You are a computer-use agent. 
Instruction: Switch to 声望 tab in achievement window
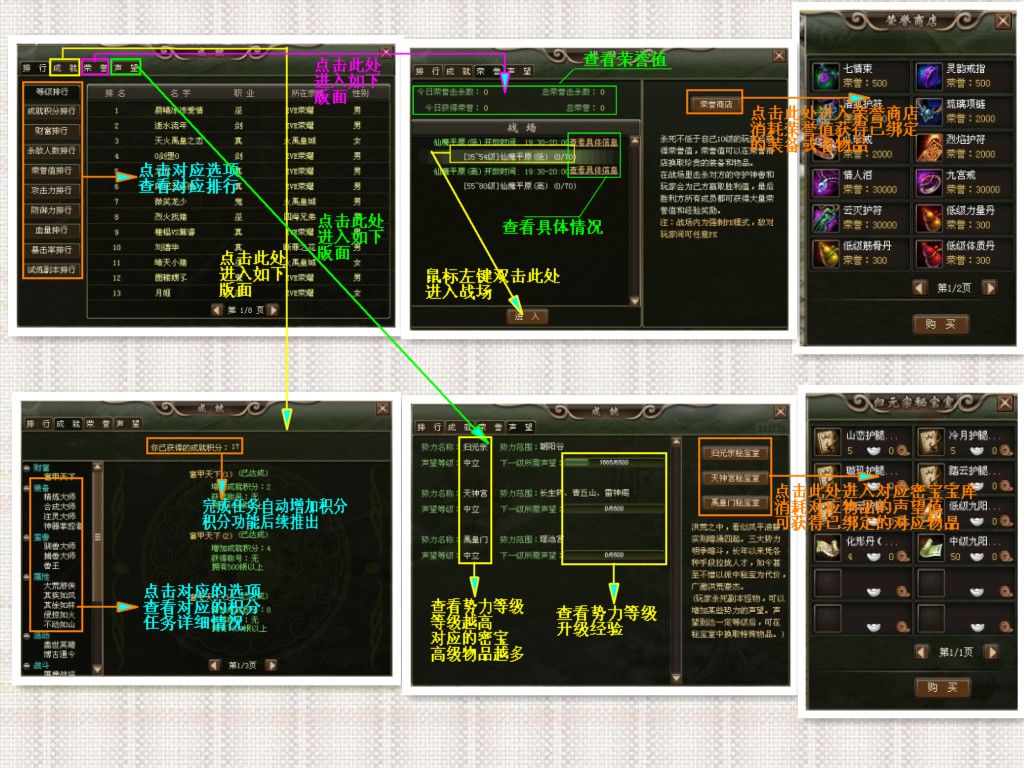128,424
